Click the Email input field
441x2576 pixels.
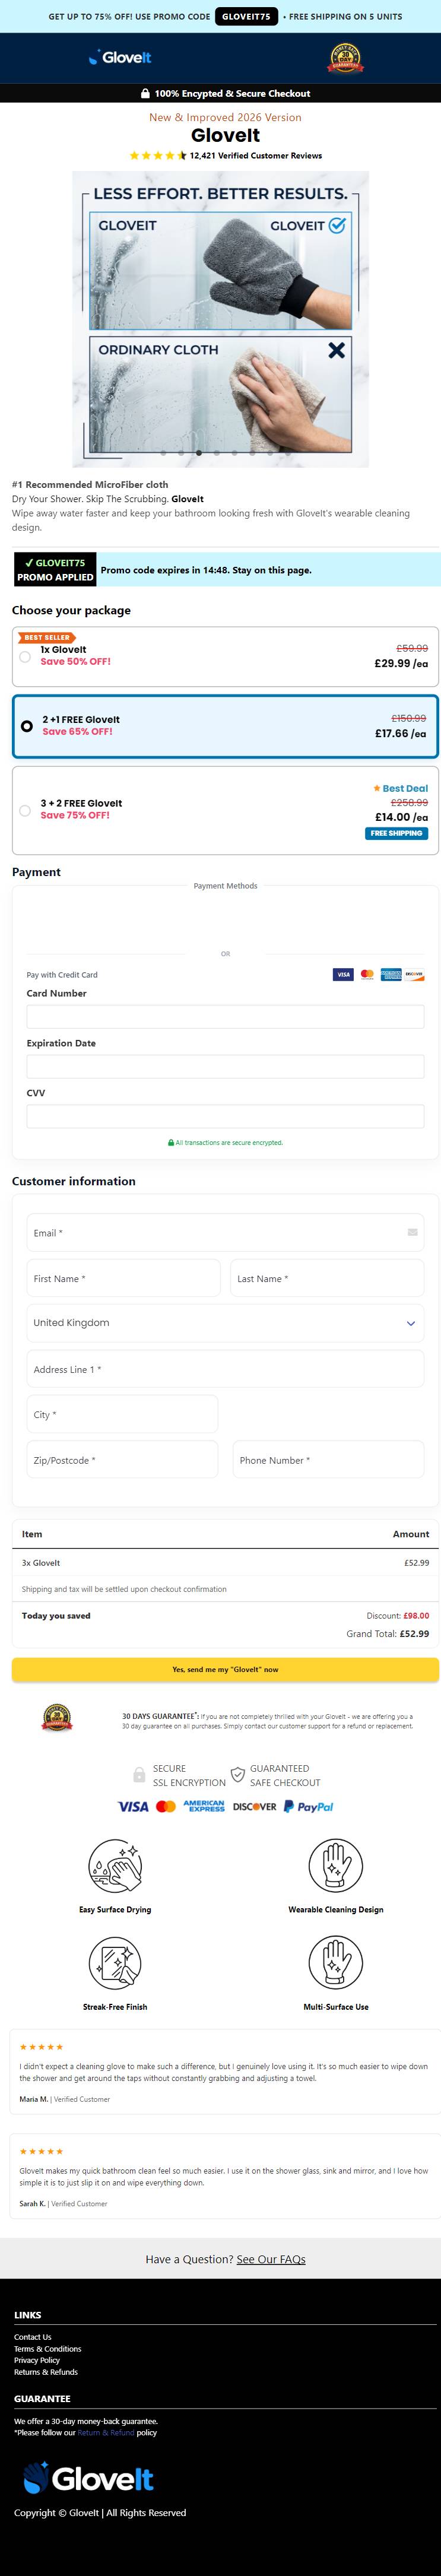click(225, 1232)
